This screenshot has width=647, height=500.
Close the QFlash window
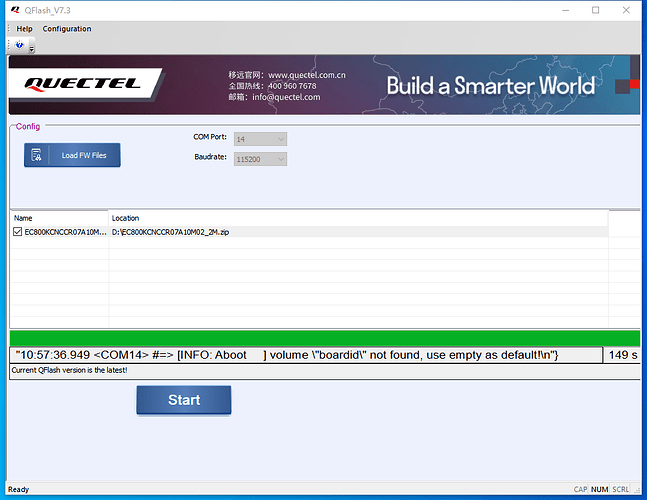[626, 10]
